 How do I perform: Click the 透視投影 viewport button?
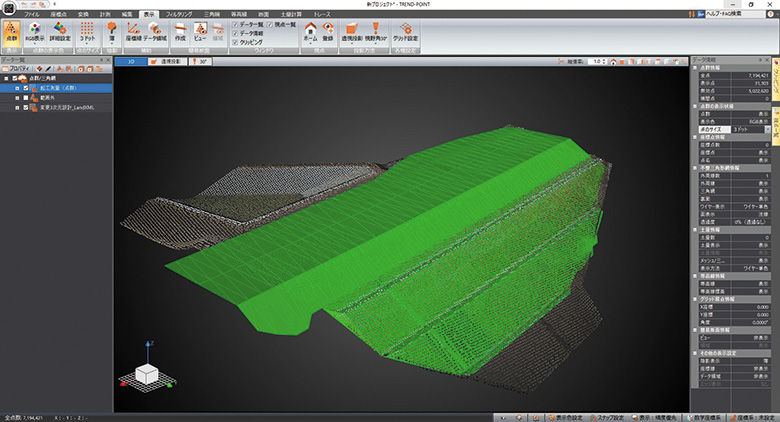click(x=168, y=62)
